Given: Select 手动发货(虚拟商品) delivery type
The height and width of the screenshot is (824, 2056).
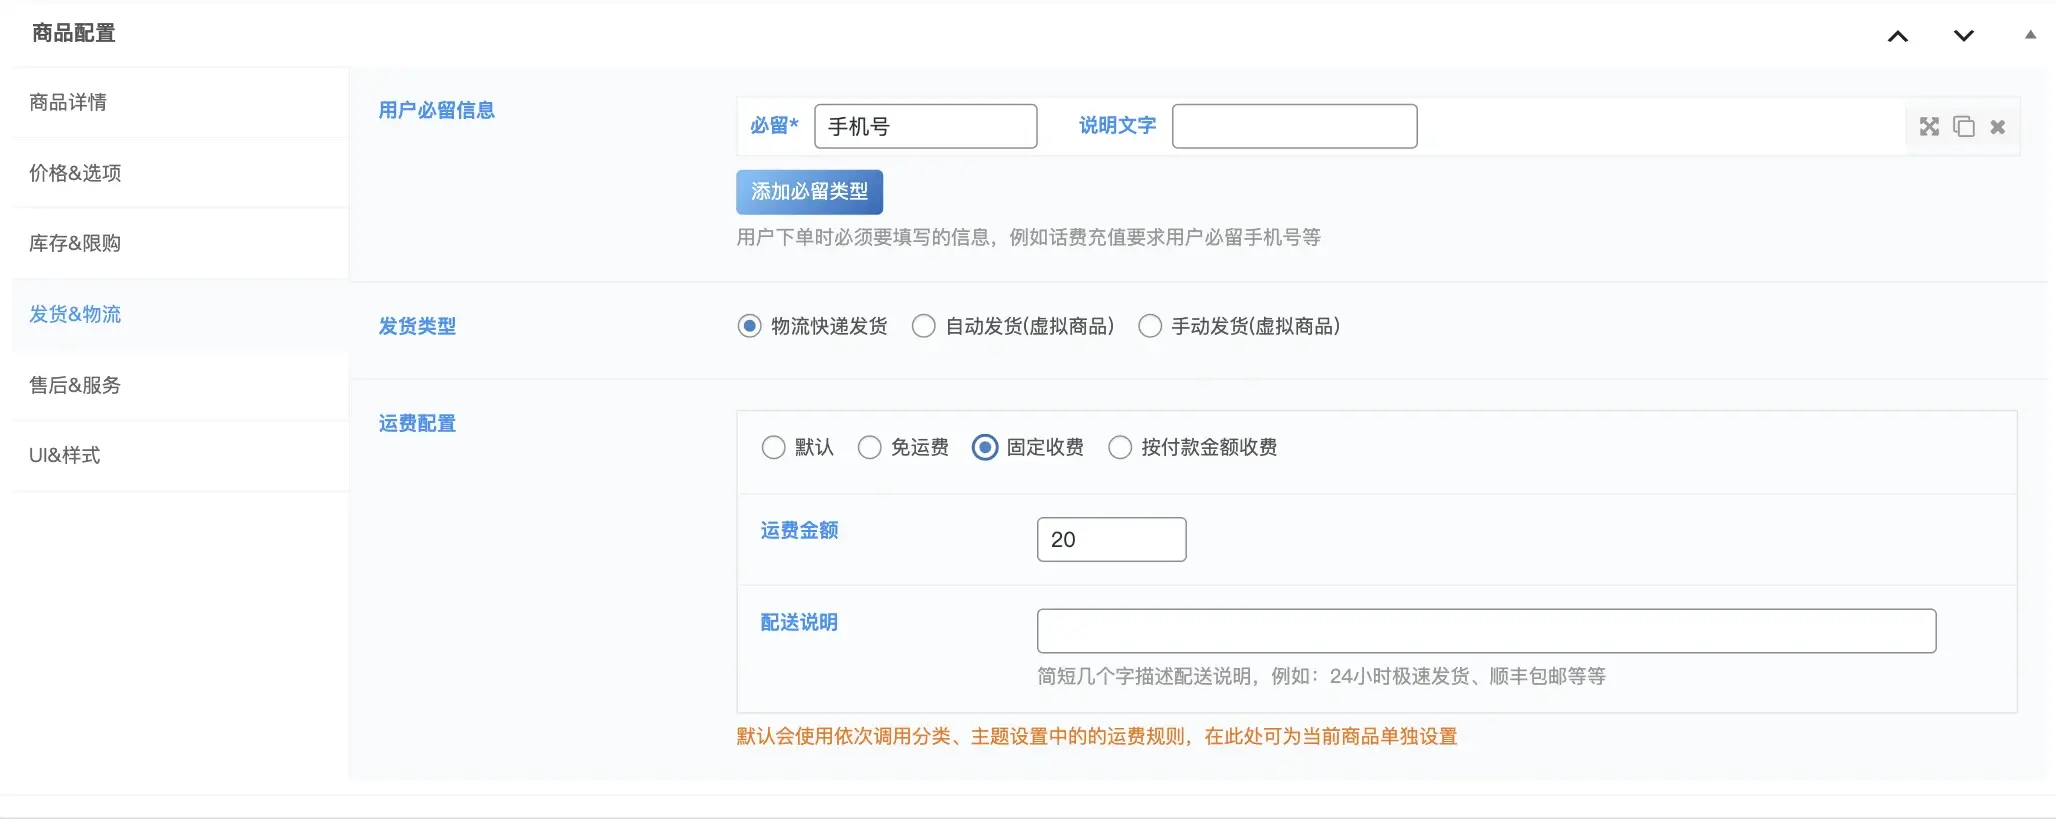Looking at the screenshot, I should tap(1150, 326).
